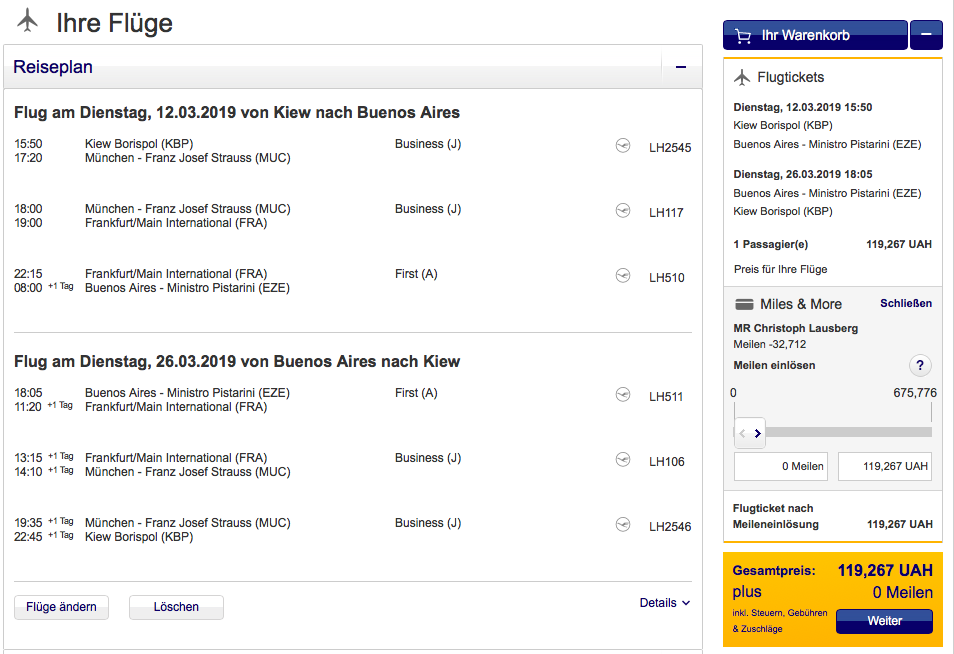Open the Miles & More help question mark
The image size is (954, 654).
pyautogui.click(x=920, y=365)
